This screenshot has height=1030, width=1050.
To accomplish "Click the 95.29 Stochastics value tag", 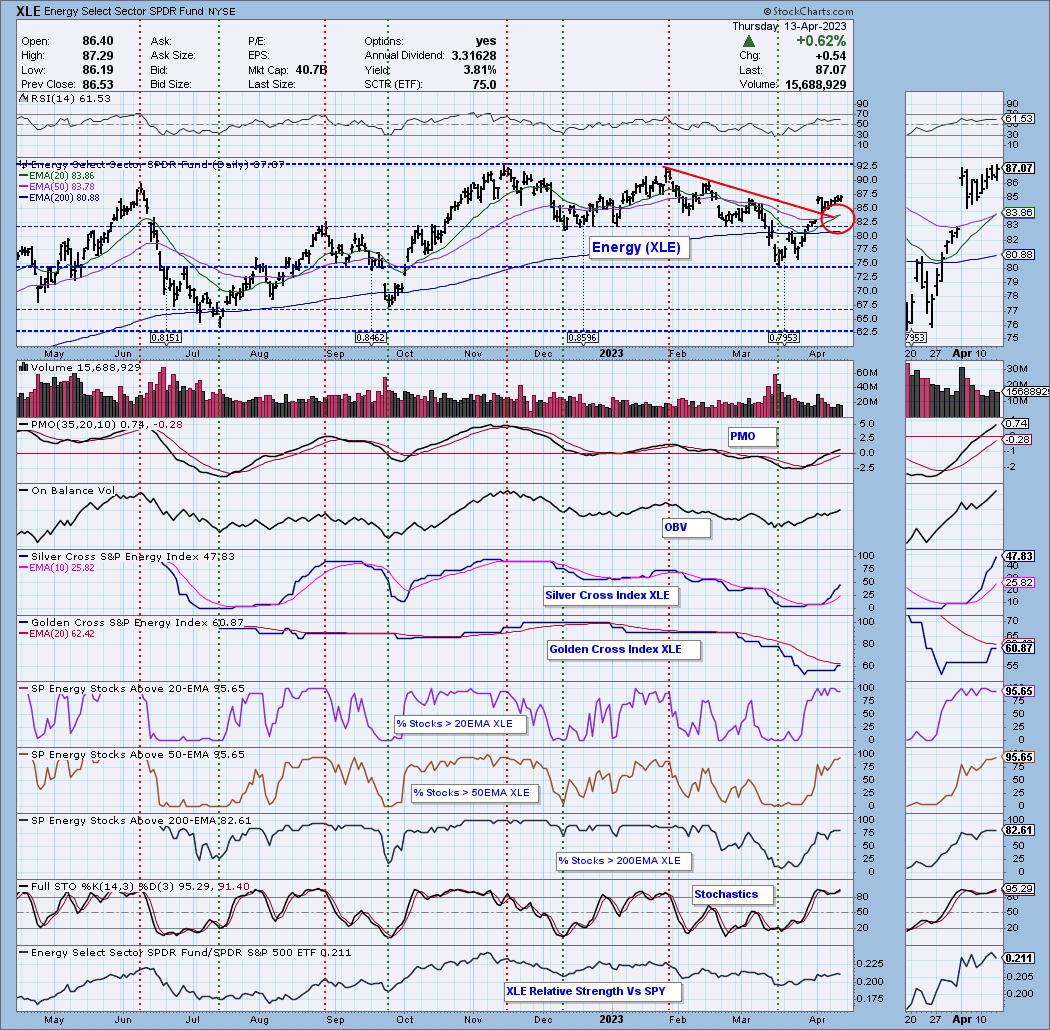I will (1019, 889).
